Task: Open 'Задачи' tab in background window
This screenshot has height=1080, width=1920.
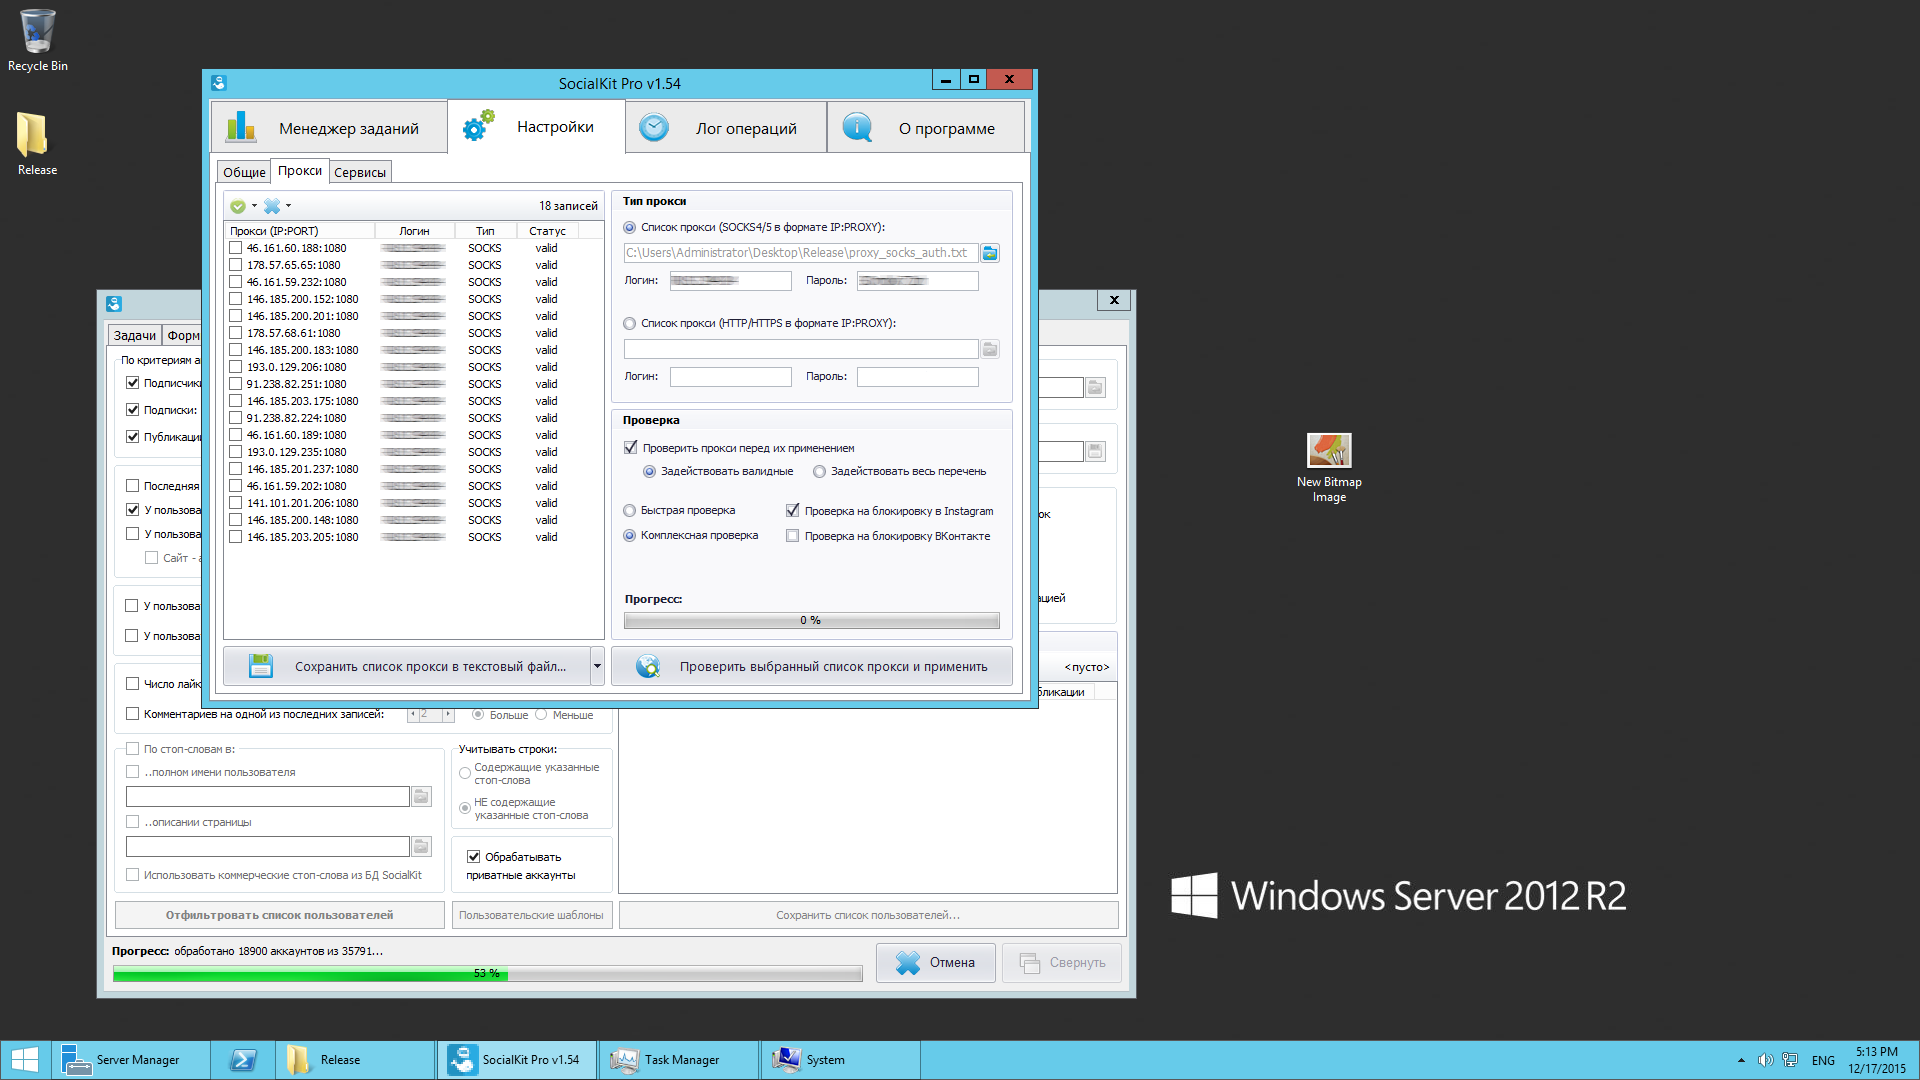Action: click(x=134, y=335)
